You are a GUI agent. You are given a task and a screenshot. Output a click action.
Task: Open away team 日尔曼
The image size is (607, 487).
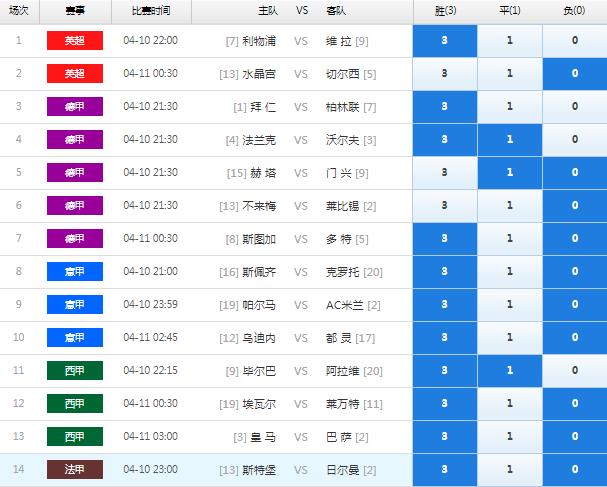click(343, 470)
